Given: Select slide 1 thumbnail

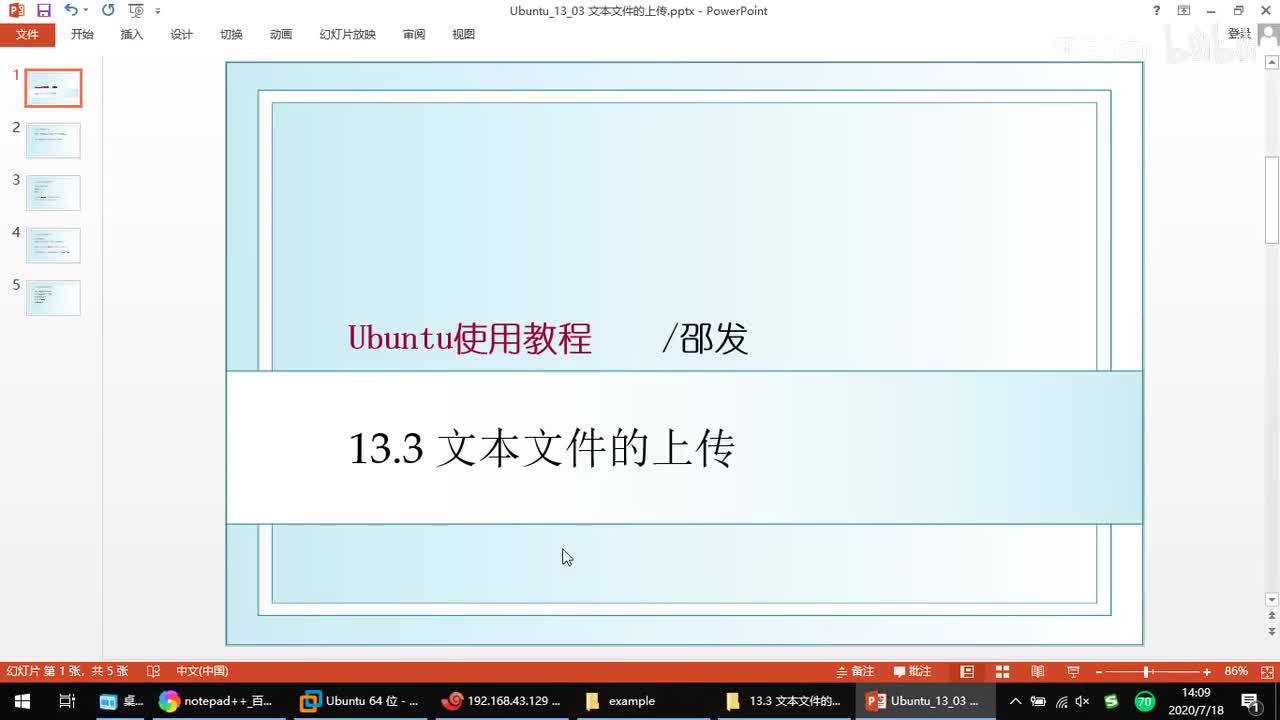Looking at the screenshot, I should point(53,88).
